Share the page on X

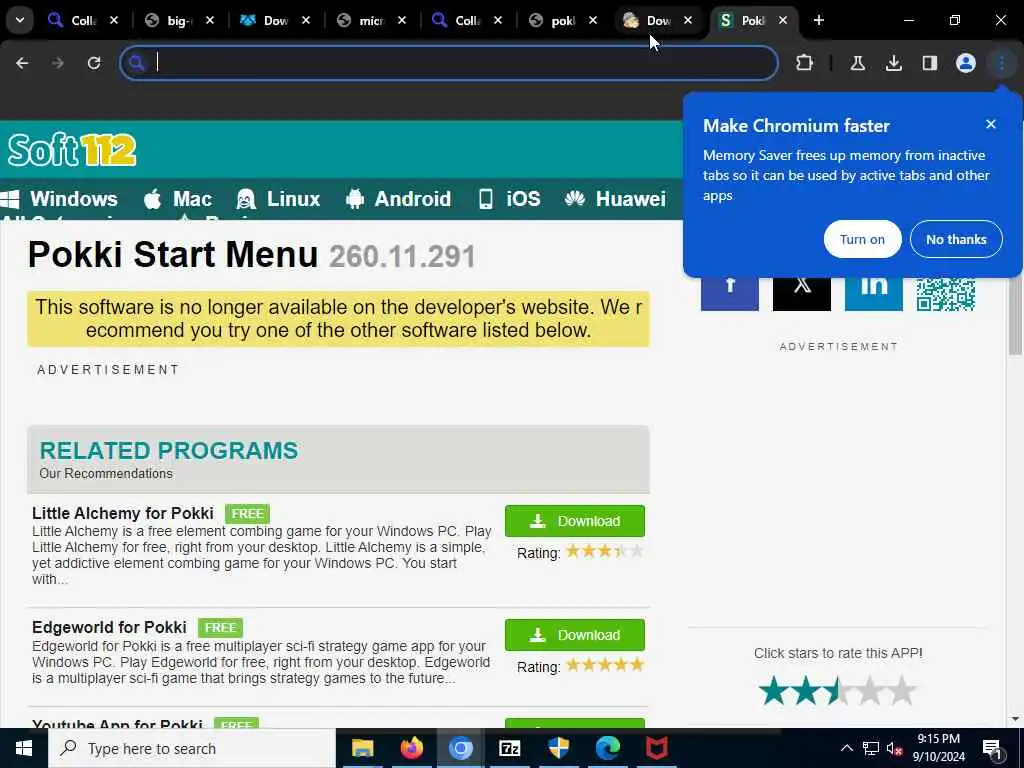[802, 293]
